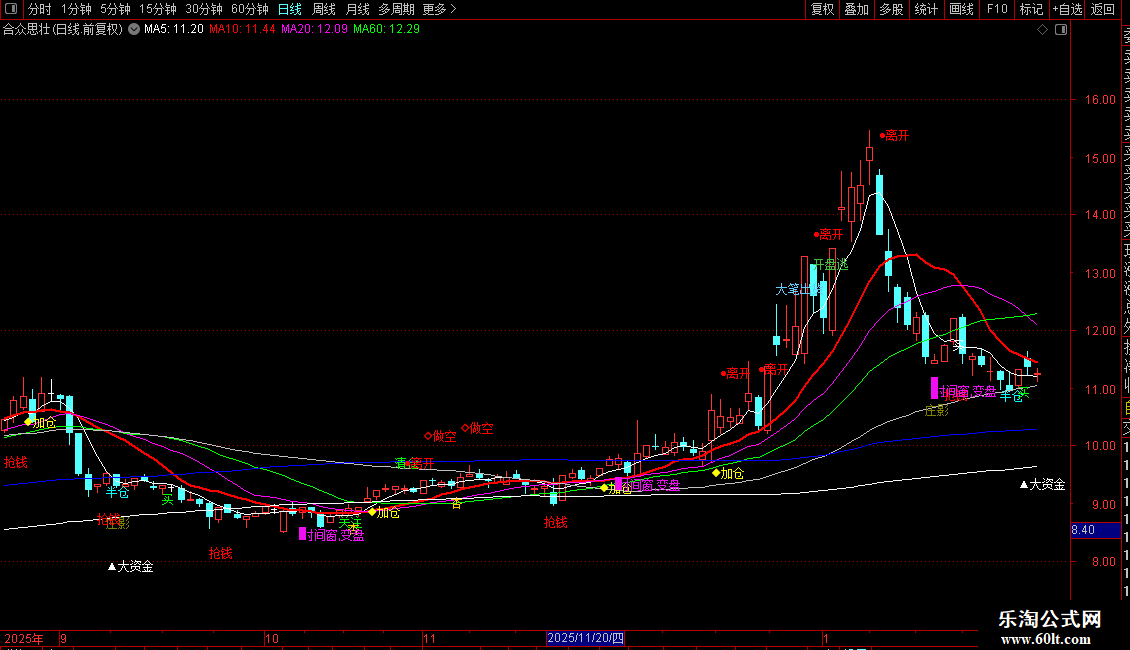
Task: Click the 合众思壮(日线.前复权) chart title
Action: coord(63,30)
